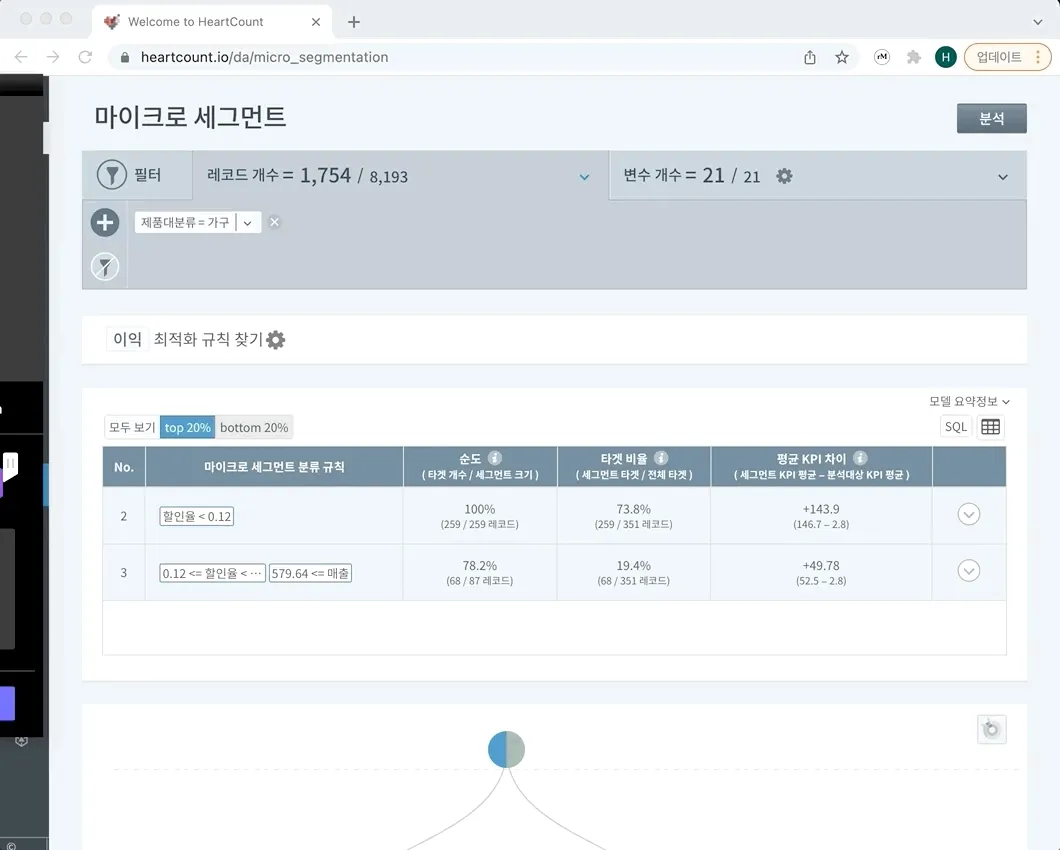The image size is (1060, 850).
Task: Share this page icon
Action: (810, 57)
